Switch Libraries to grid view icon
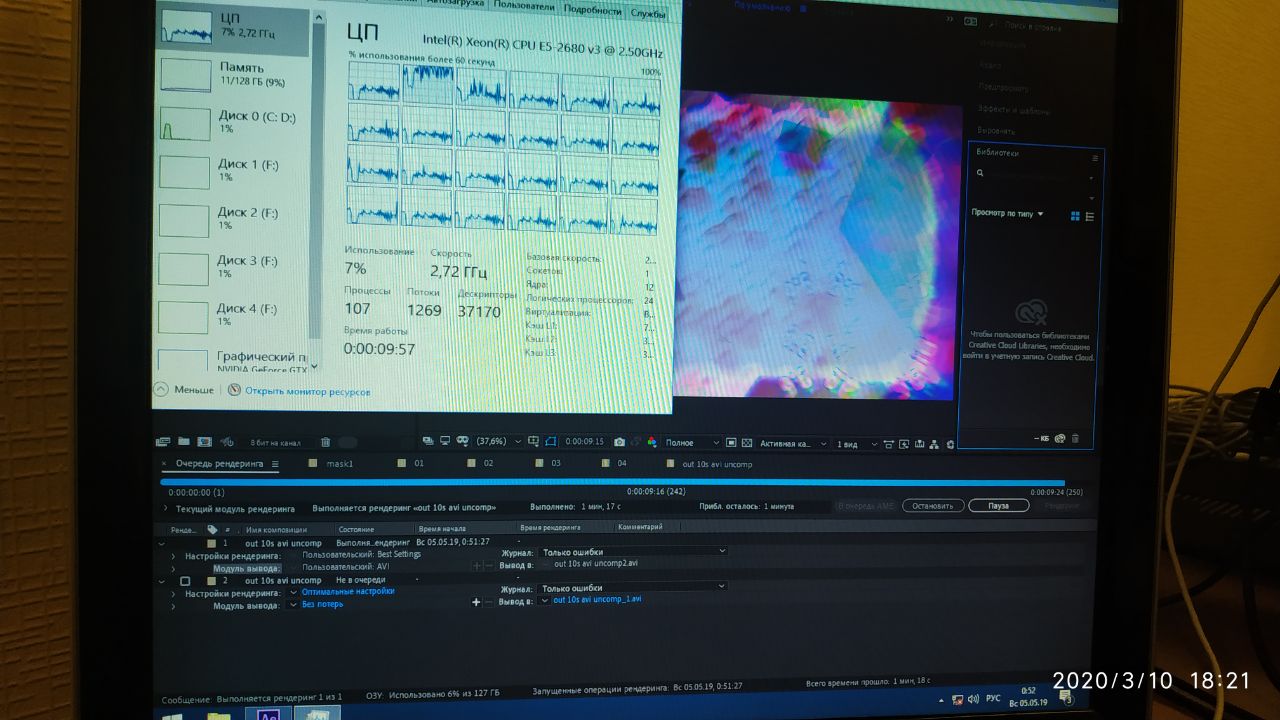Image resolution: width=1280 pixels, height=720 pixels. [x=1076, y=216]
